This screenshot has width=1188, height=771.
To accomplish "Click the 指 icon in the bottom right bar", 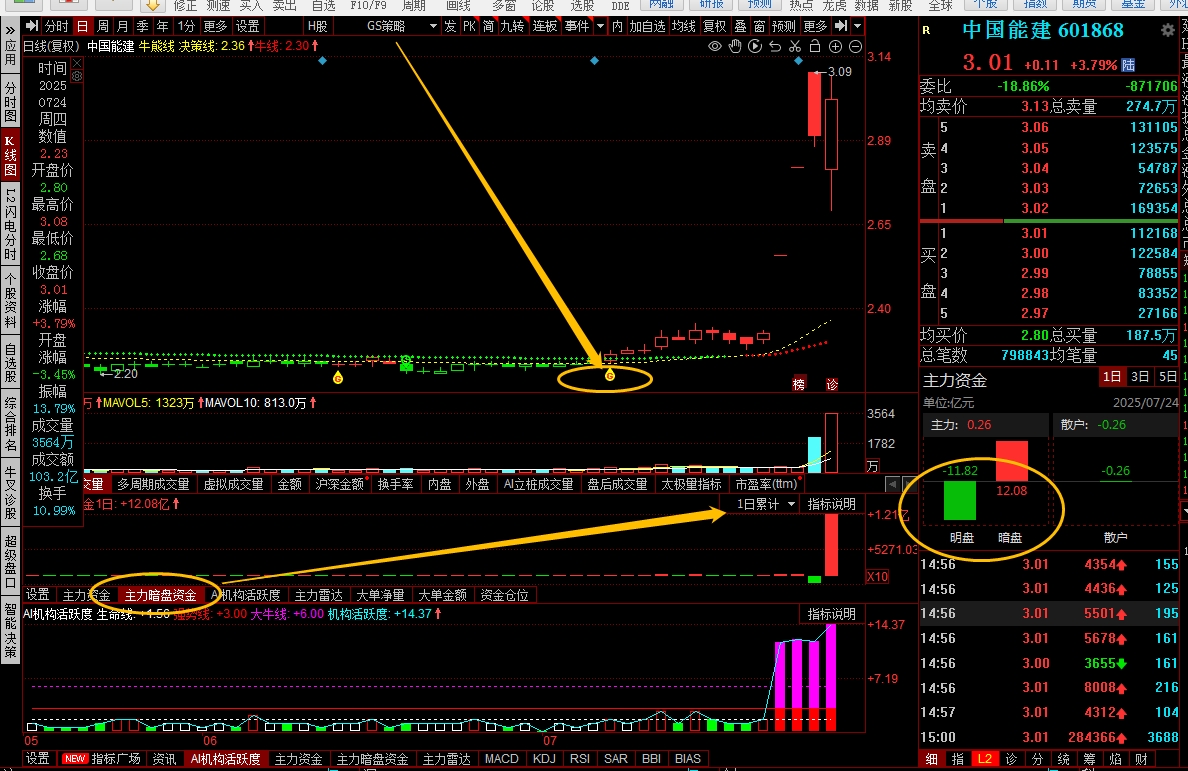I will (x=958, y=759).
